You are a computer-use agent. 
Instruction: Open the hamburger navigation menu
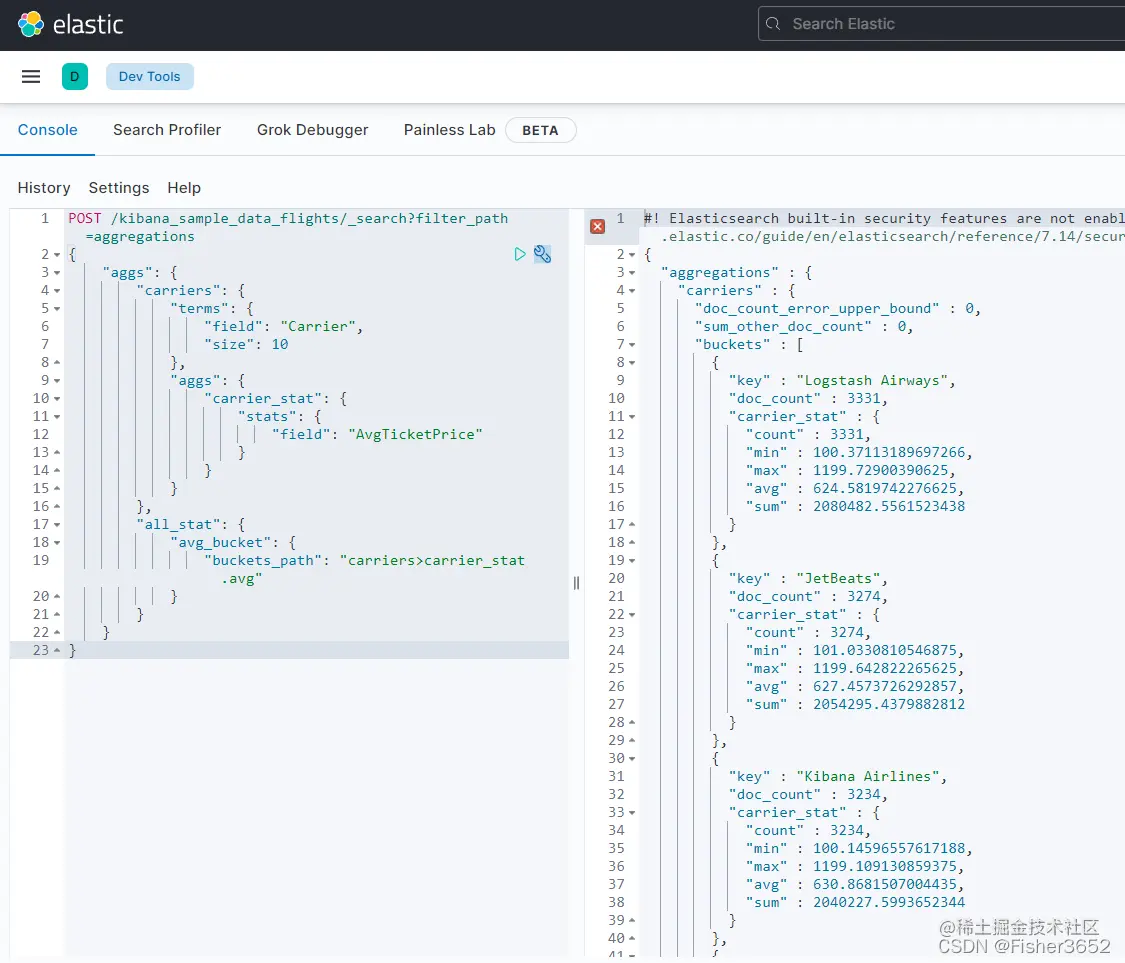click(31, 77)
